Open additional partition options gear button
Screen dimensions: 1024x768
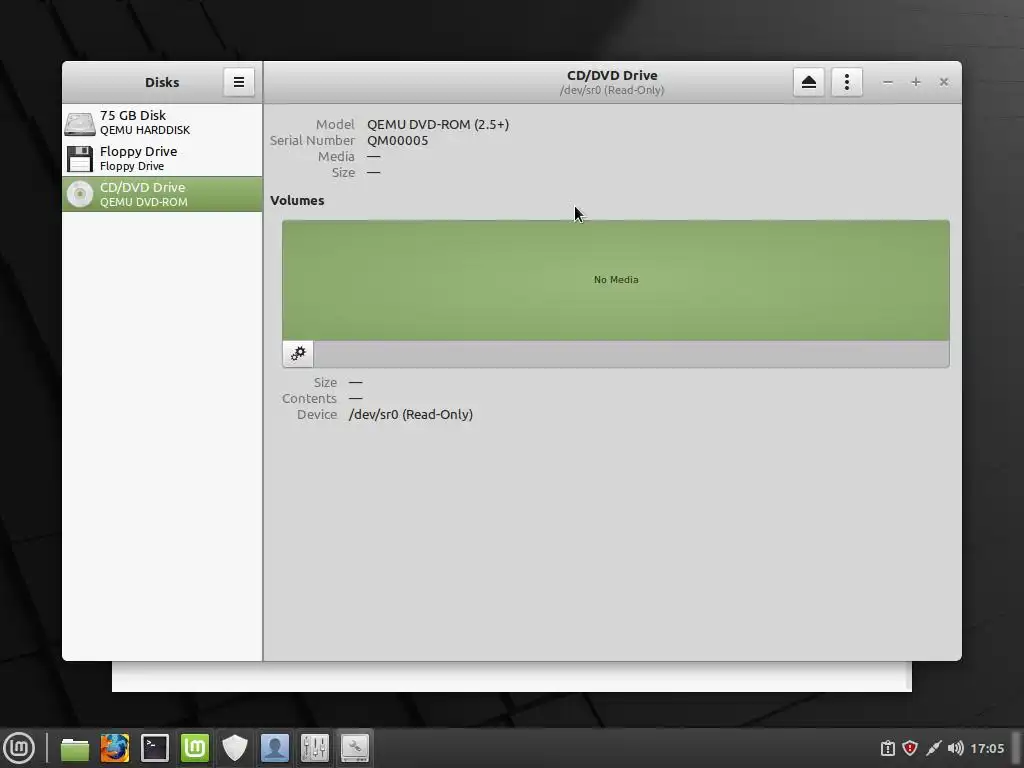(x=298, y=353)
